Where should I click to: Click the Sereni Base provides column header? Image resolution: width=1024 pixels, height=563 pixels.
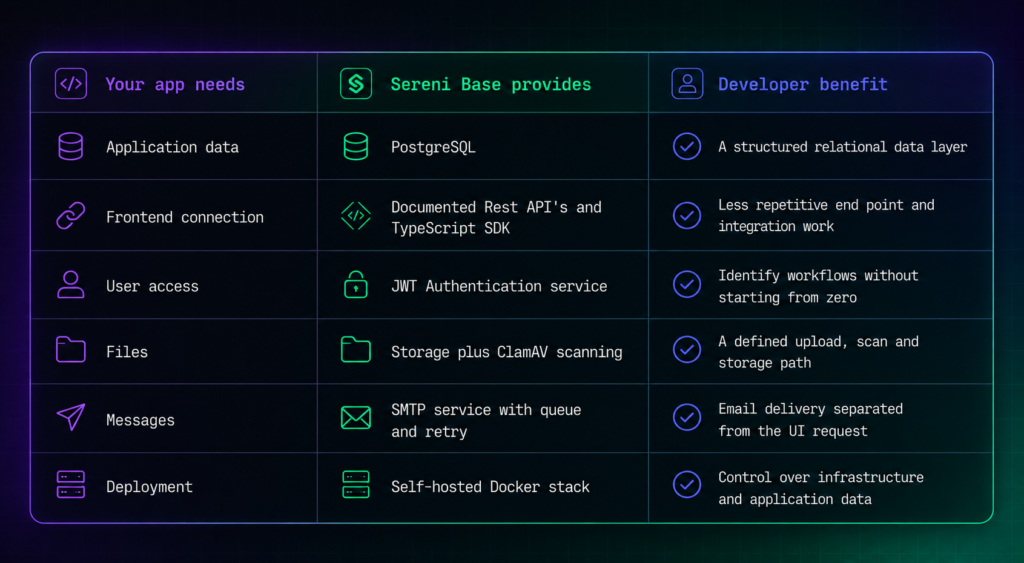point(490,84)
